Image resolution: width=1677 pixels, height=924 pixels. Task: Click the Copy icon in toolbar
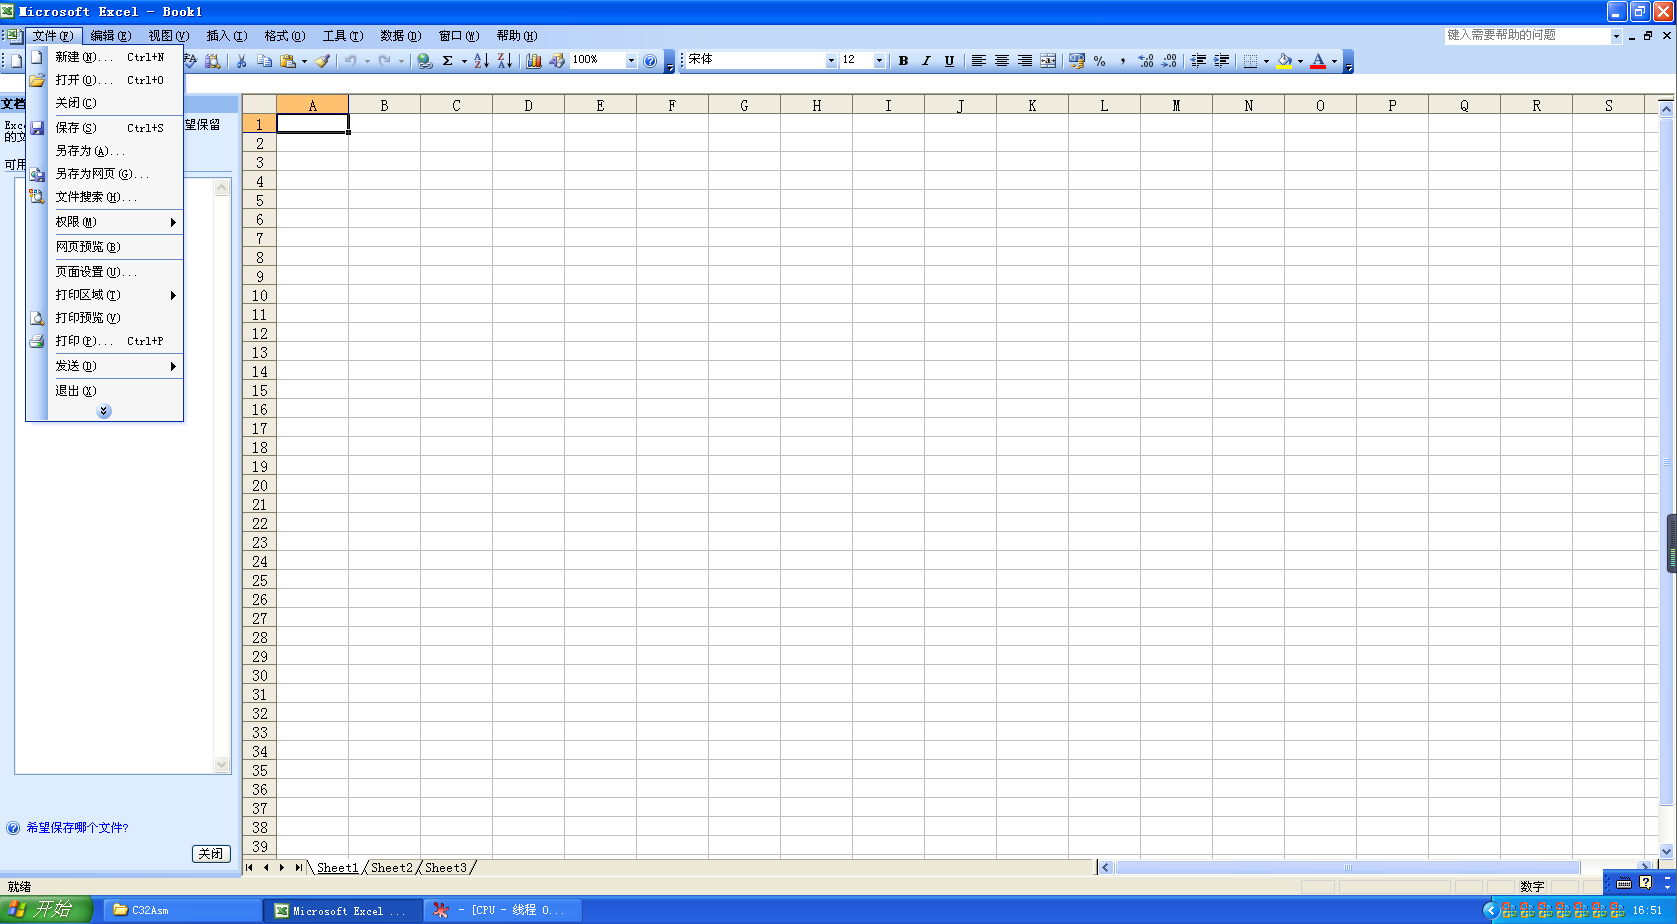point(265,61)
